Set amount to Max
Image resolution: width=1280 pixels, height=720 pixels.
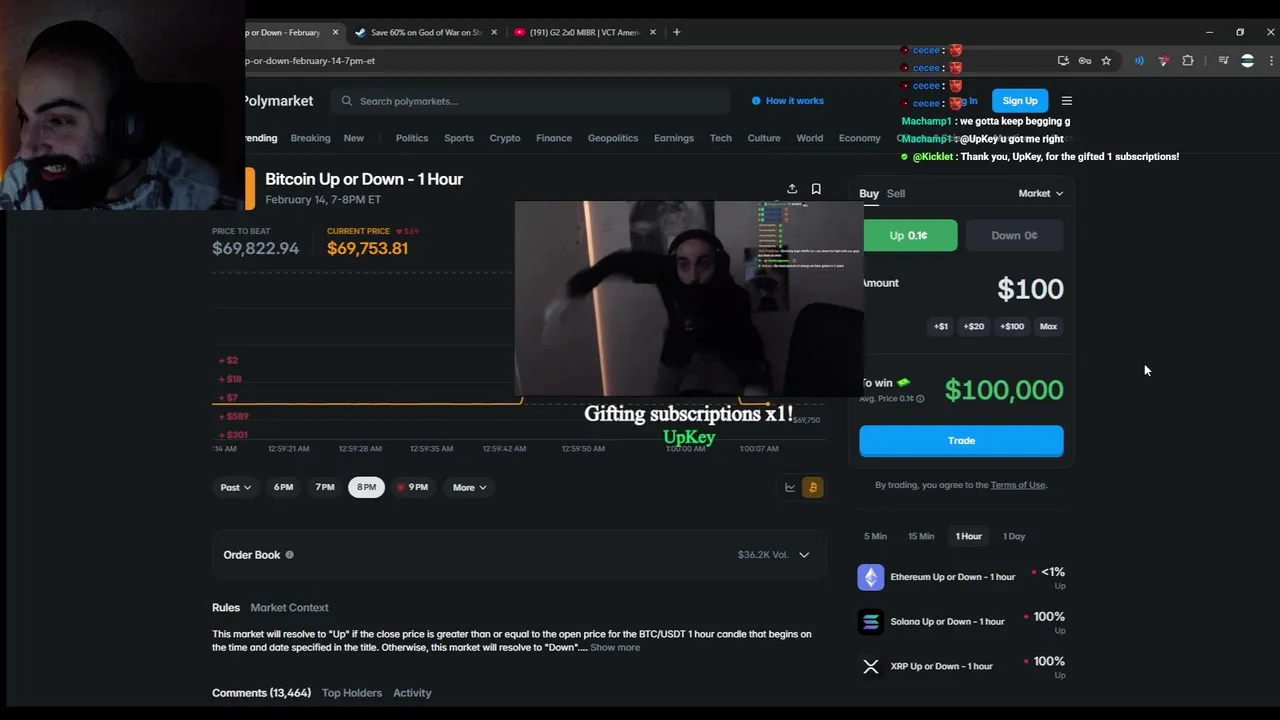(1048, 327)
